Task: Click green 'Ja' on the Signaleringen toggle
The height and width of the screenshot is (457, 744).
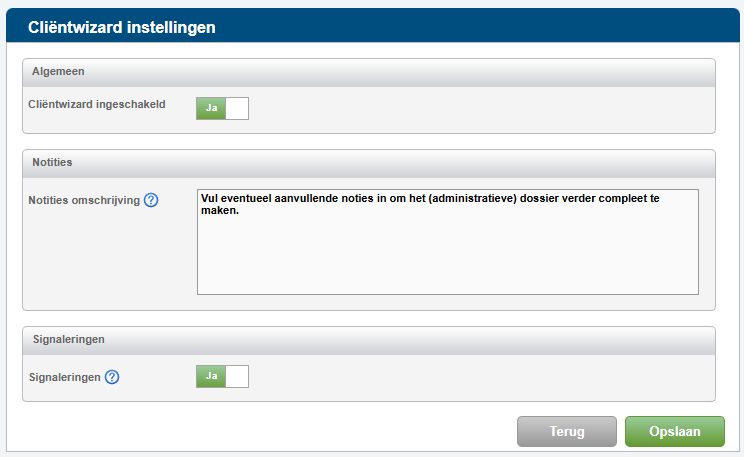Action: (x=211, y=376)
